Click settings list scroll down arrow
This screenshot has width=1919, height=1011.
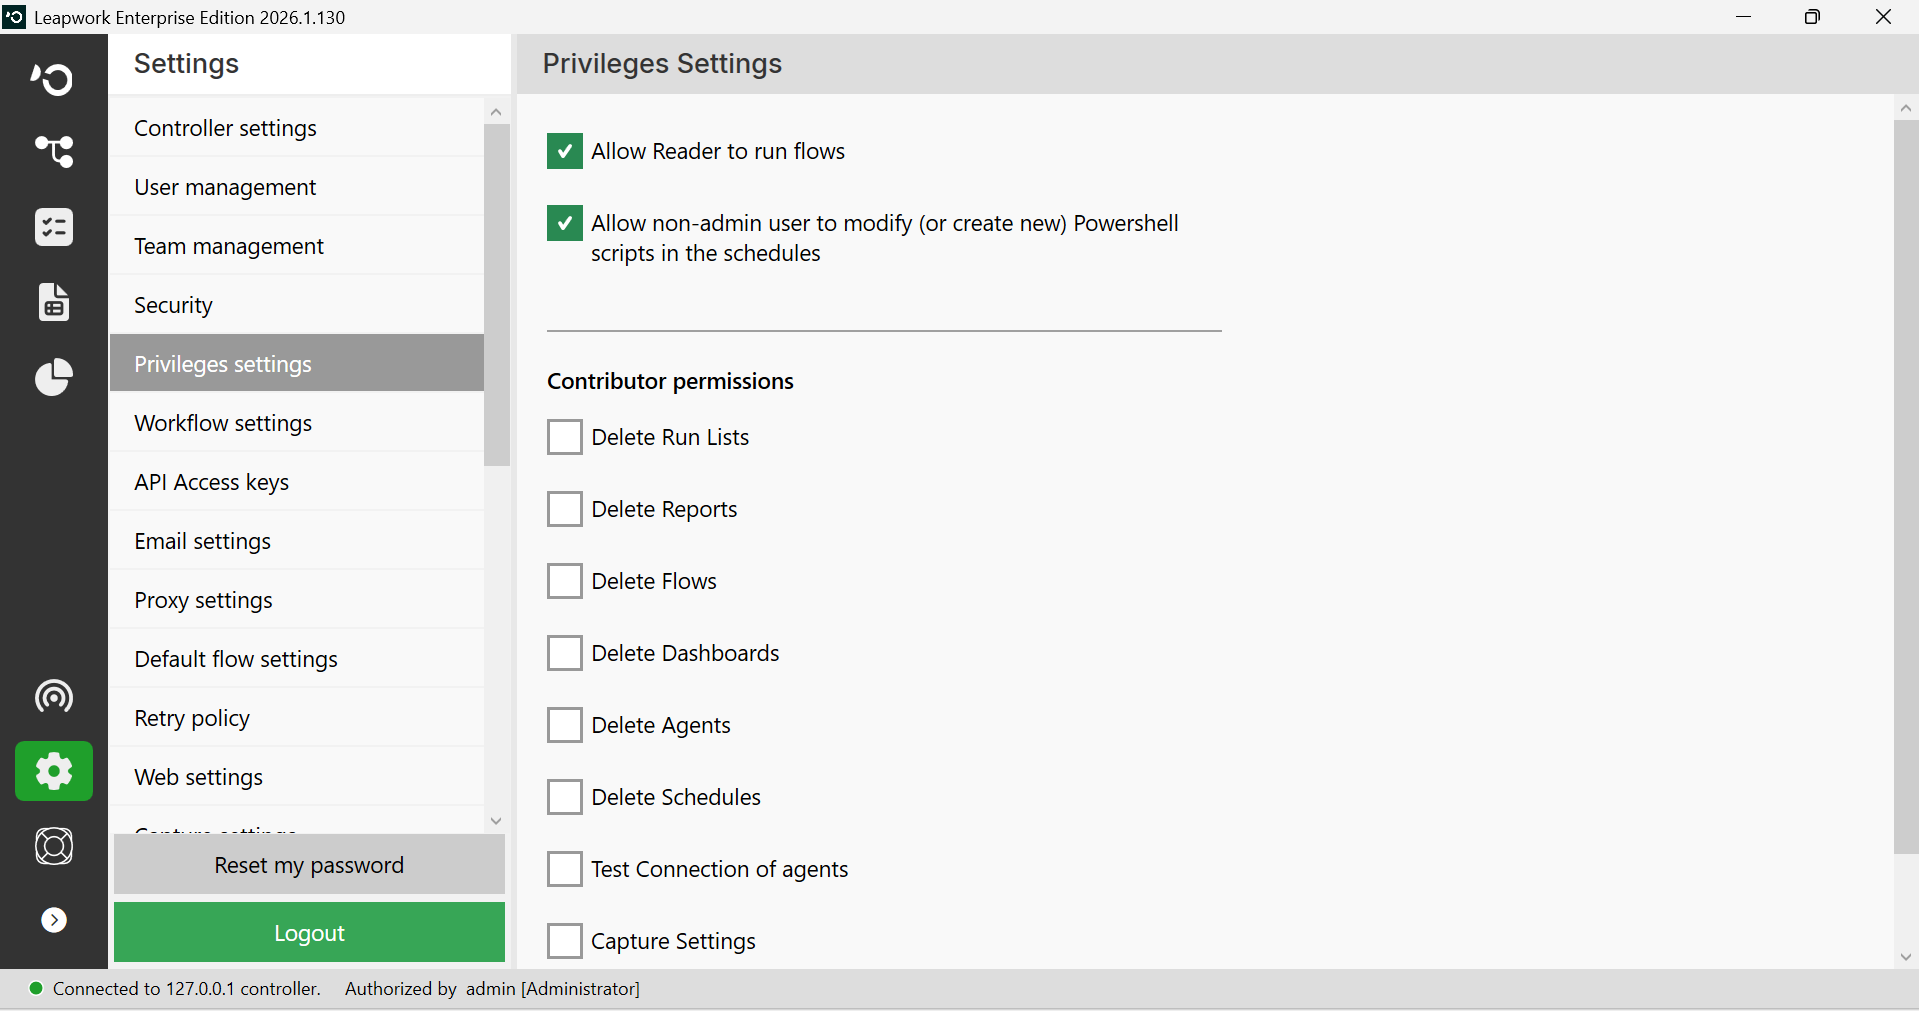(496, 821)
